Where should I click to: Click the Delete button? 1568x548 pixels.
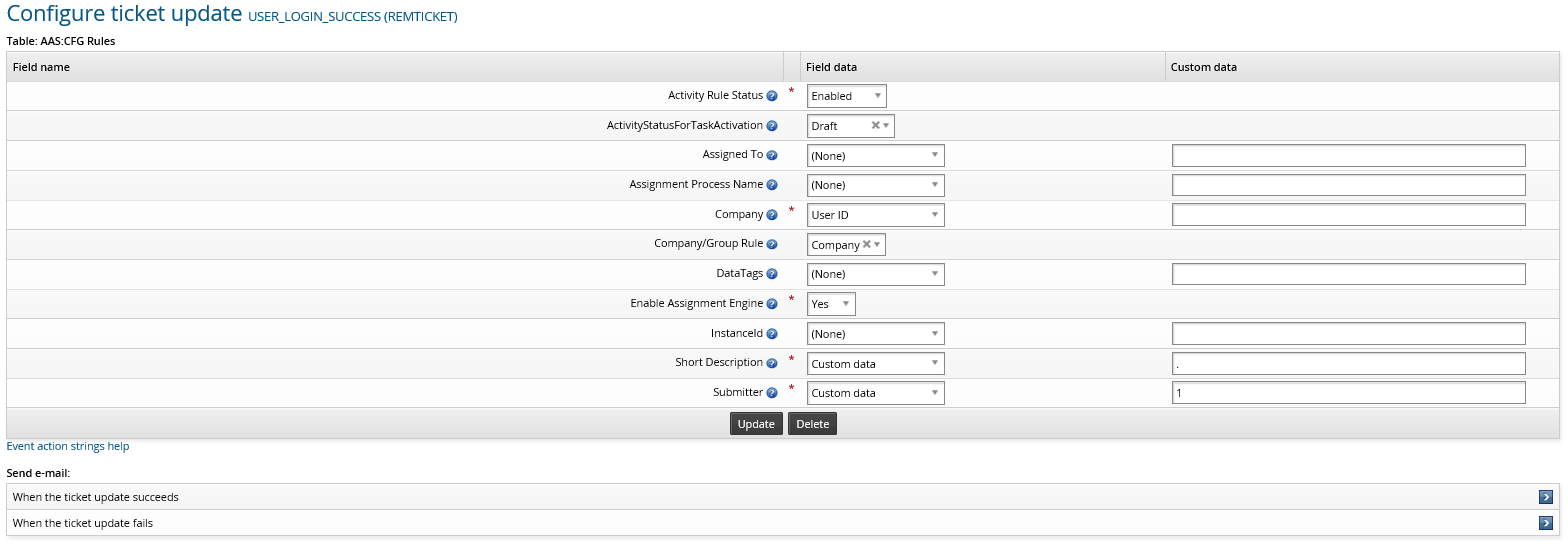click(x=812, y=424)
